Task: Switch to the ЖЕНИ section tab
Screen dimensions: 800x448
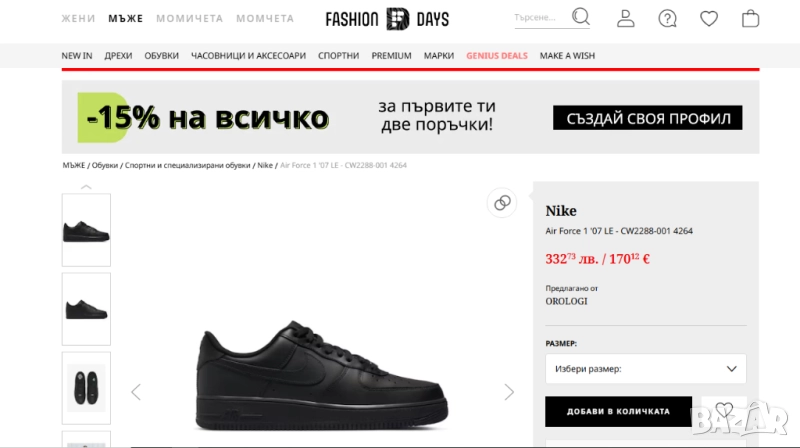Action: coord(78,18)
